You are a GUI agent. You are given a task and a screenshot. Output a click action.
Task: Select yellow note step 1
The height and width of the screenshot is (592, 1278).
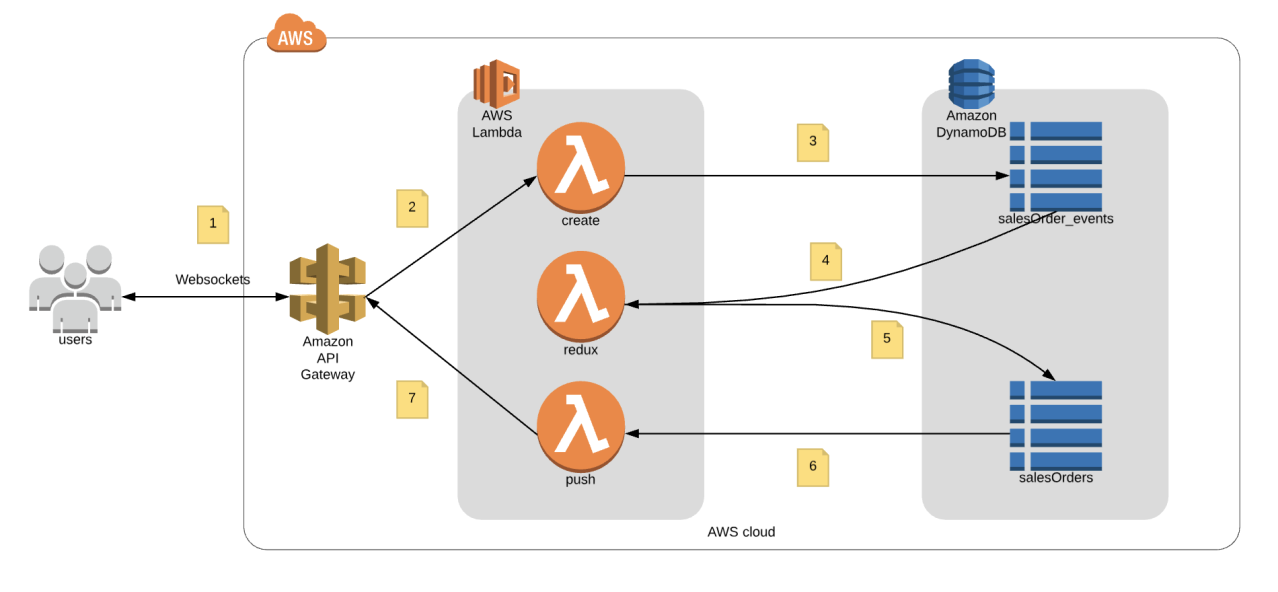pyautogui.click(x=212, y=225)
